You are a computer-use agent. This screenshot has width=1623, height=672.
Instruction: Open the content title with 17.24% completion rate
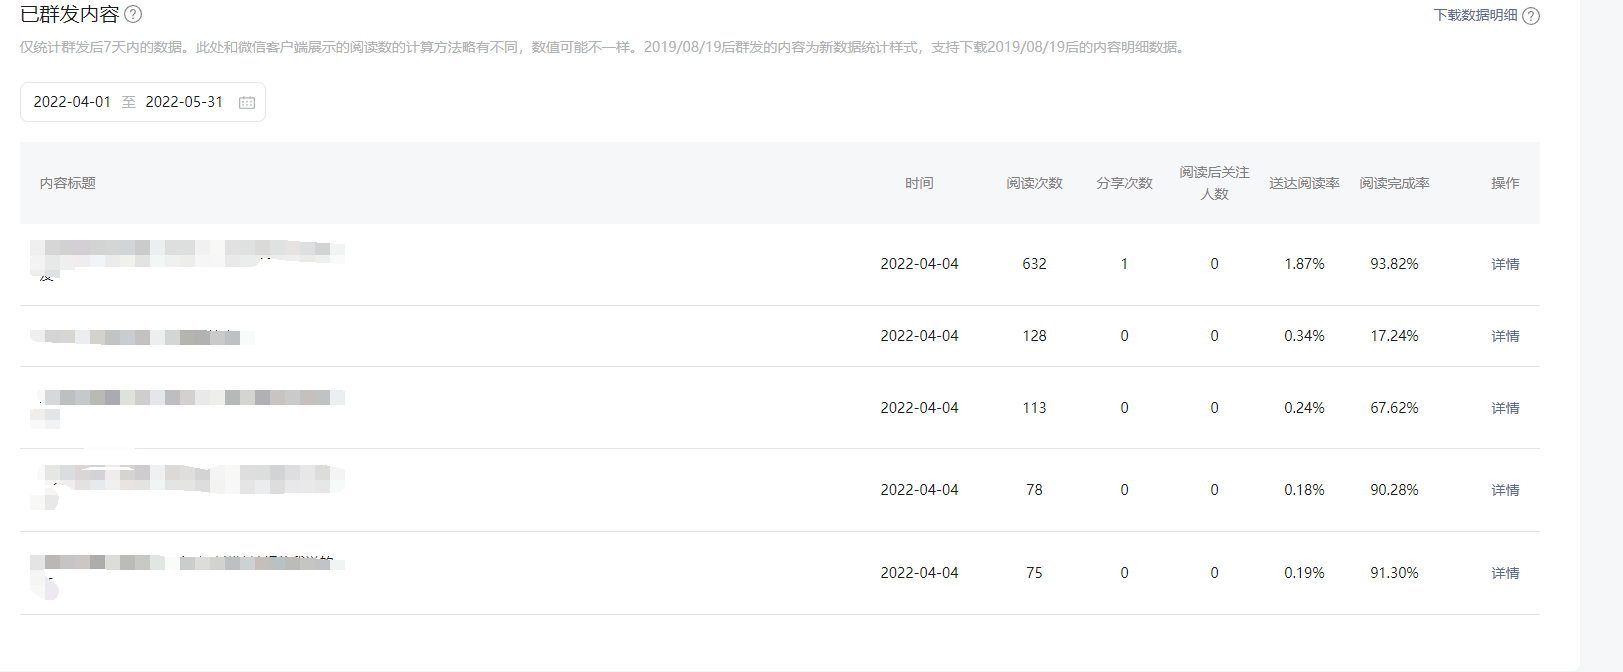140,337
